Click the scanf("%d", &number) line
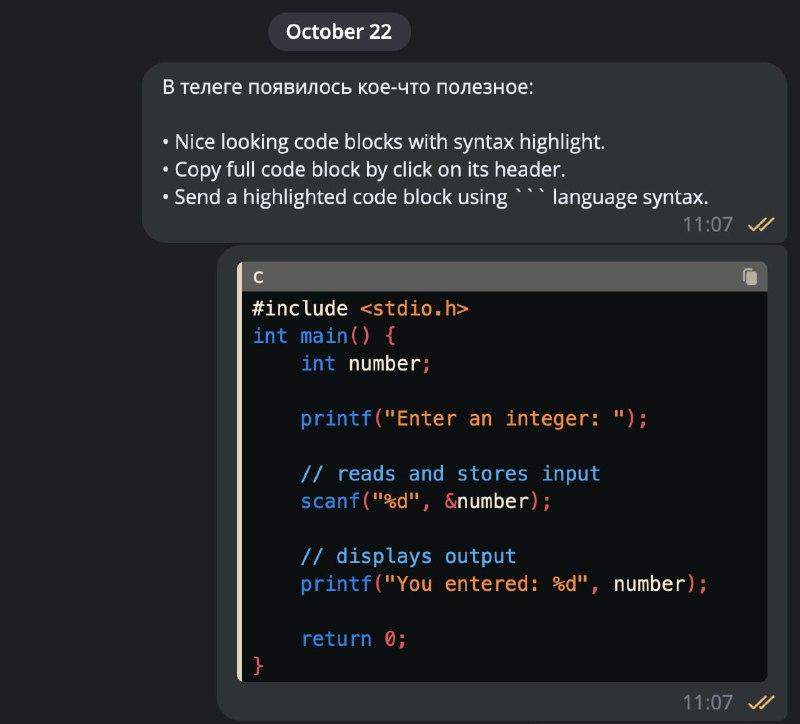This screenshot has height=724, width=800. click(426, 501)
